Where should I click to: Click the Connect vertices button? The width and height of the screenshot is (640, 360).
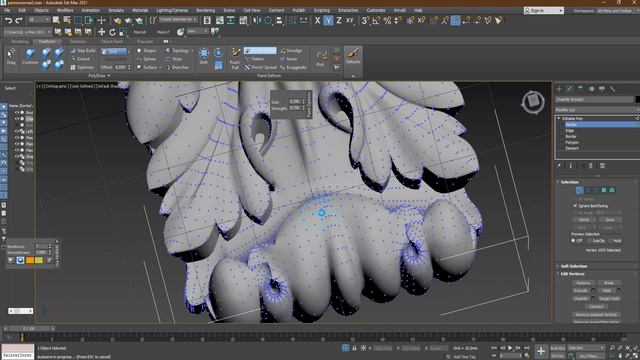(x=596, y=307)
